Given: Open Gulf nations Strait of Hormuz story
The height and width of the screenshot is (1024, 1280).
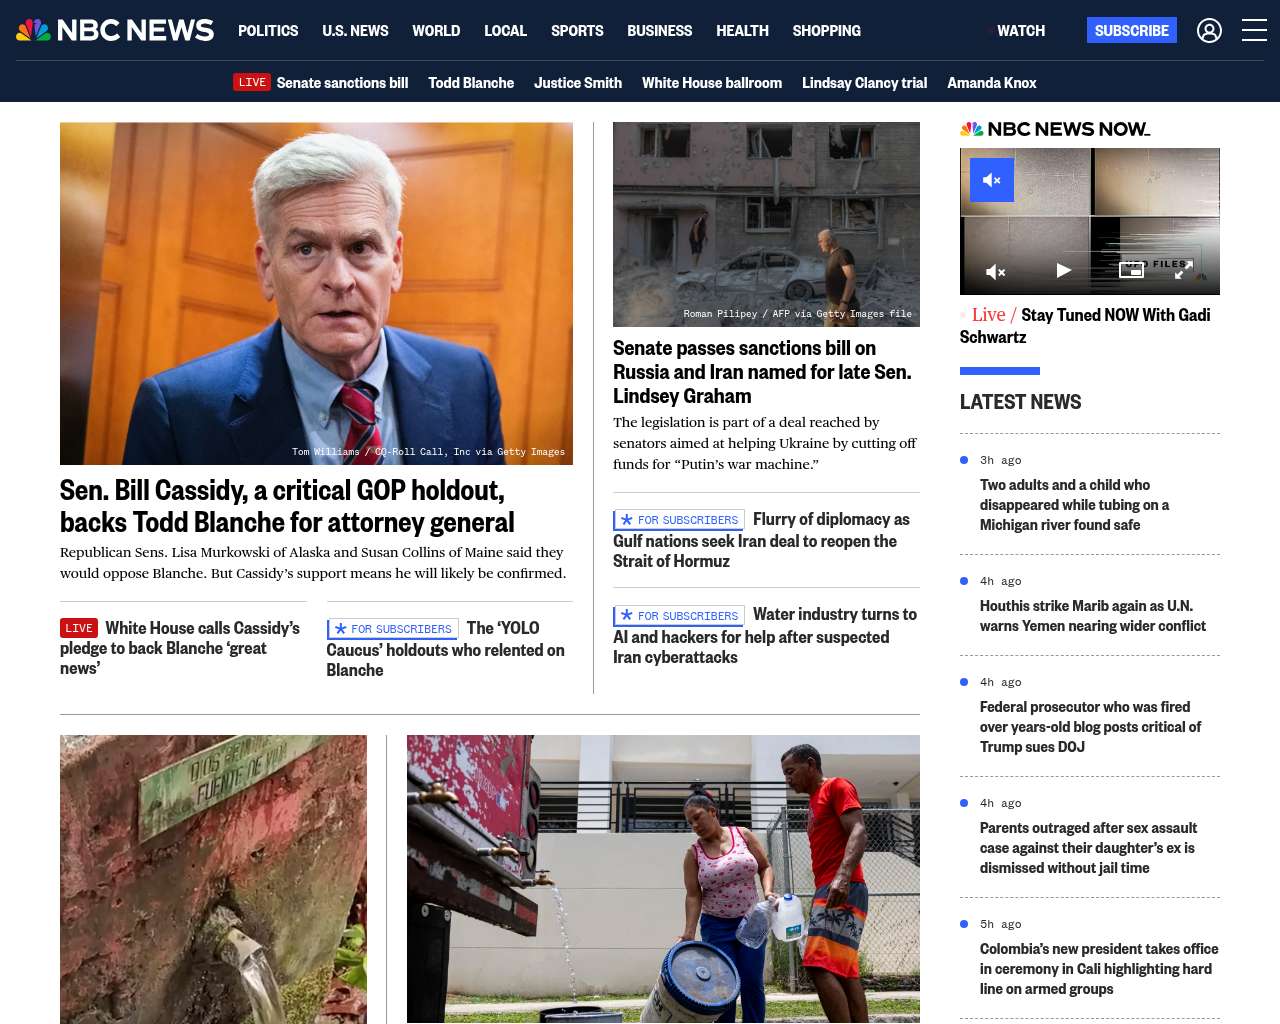Looking at the screenshot, I should point(761,540).
